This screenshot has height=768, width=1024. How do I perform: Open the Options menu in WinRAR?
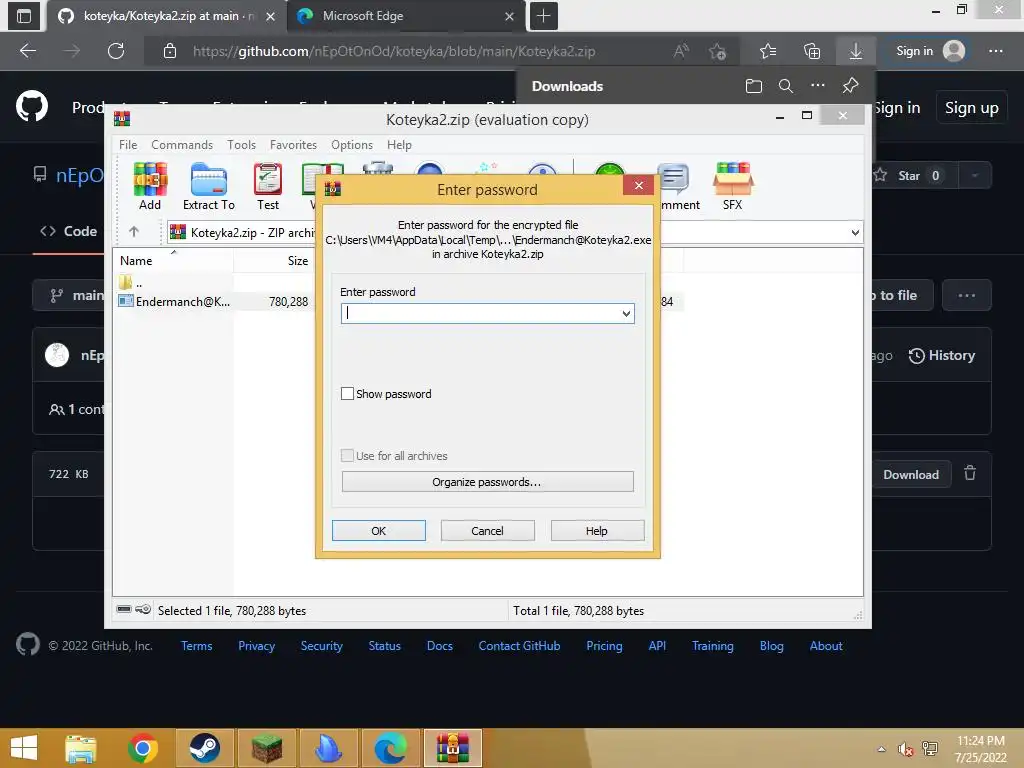tap(352, 144)
